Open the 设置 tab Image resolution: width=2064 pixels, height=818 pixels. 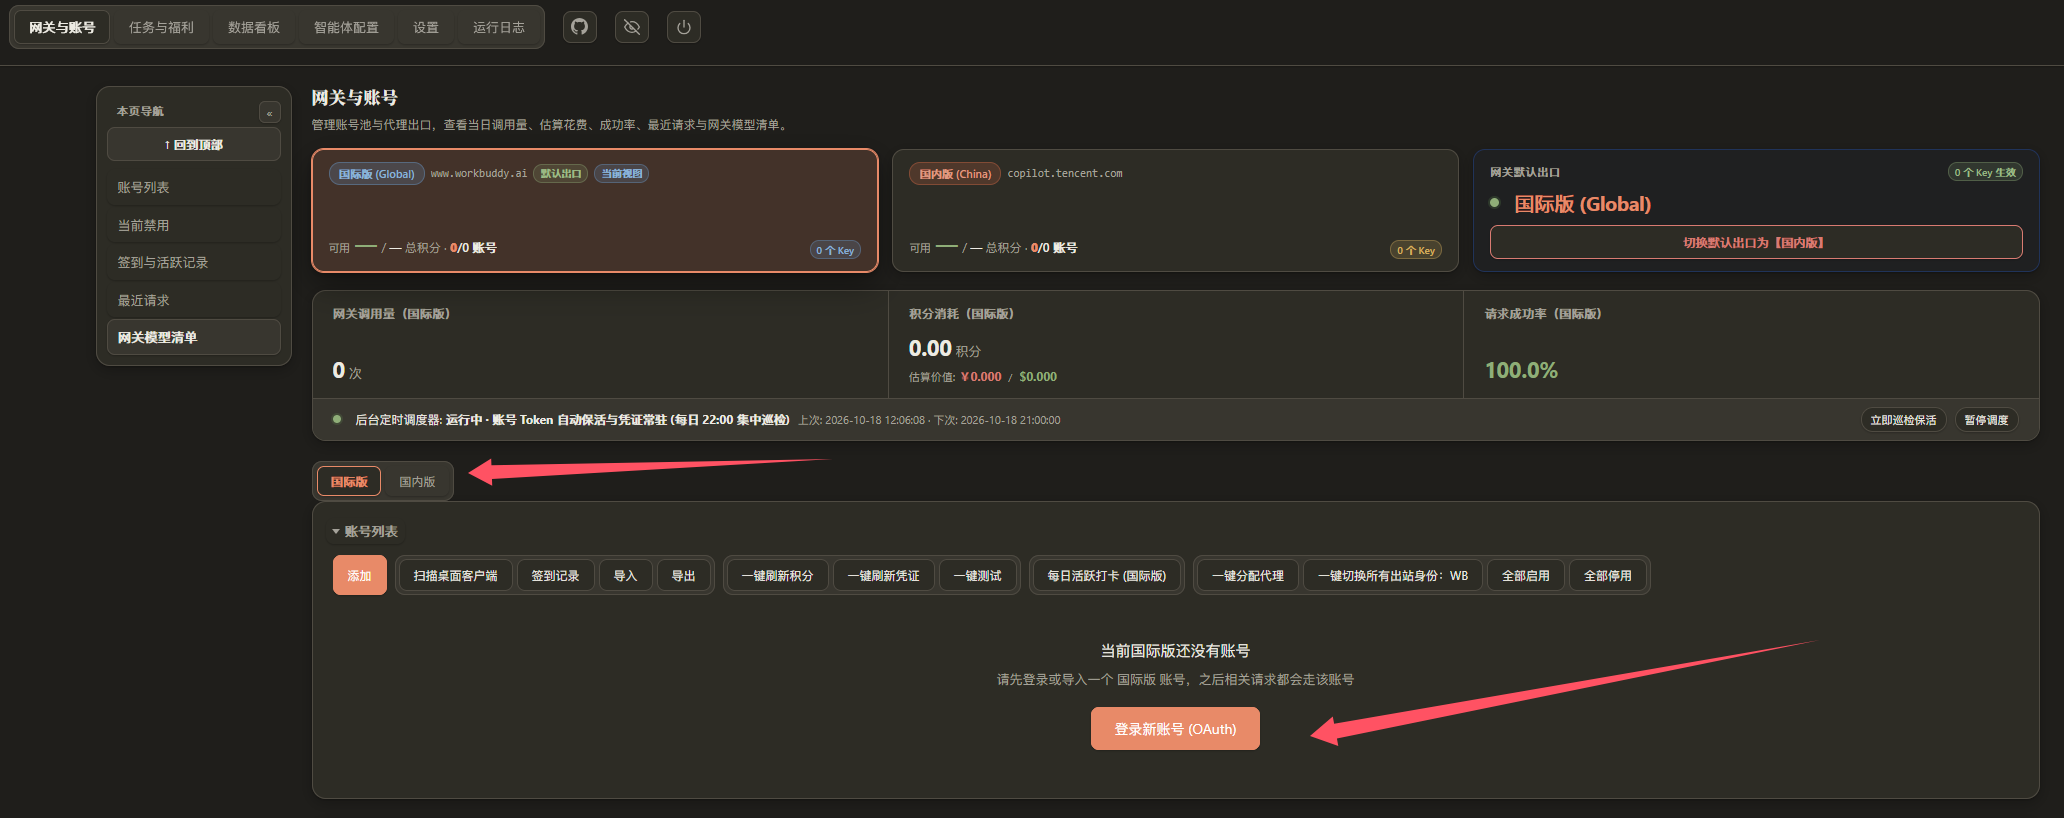pos(426,27)
